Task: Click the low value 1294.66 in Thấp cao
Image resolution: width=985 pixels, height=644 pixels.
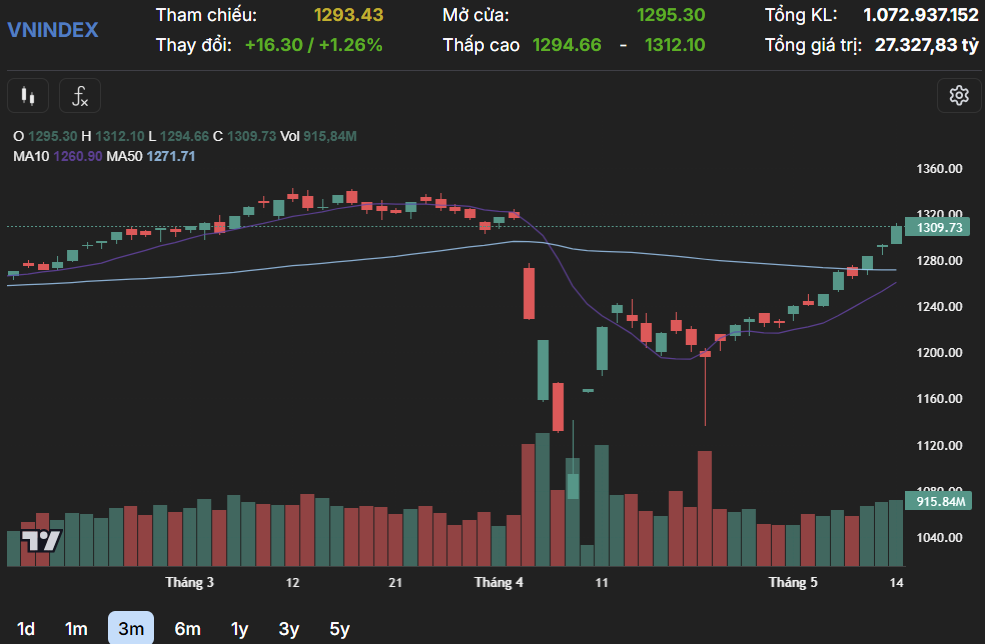Action: 567,45
